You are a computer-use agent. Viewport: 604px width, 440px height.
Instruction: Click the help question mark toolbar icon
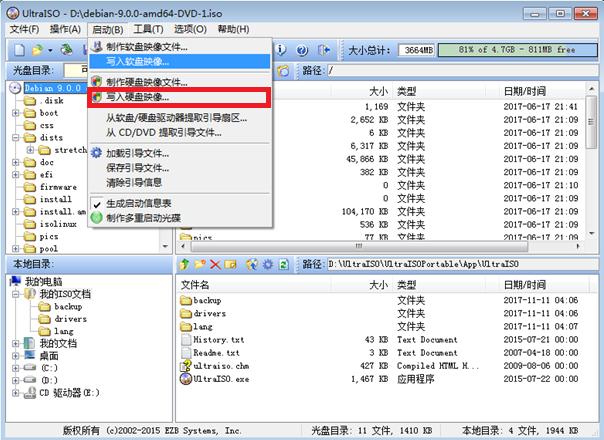click(x=302, y=50)
